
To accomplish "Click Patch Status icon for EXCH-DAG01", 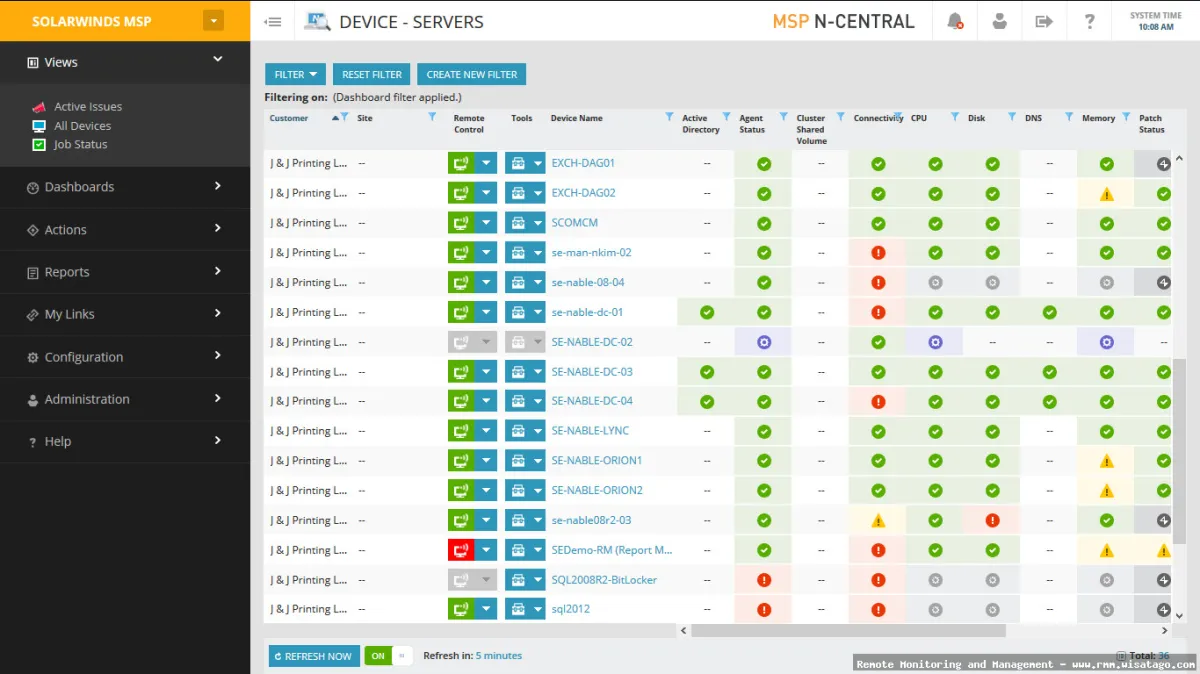I will (1163, 164).
